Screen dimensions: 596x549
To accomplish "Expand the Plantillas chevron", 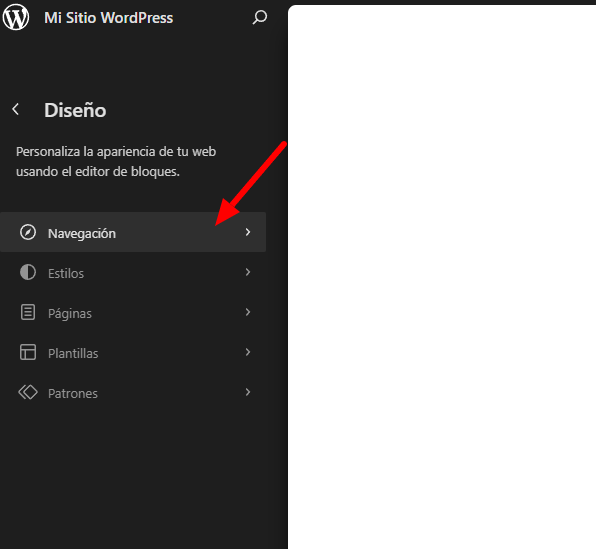I will click(x=248, y=352).
